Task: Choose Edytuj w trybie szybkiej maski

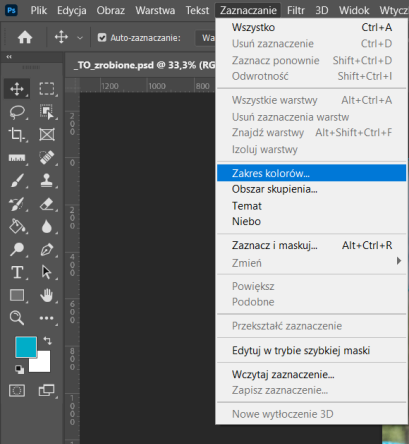Action: [311, 351]
